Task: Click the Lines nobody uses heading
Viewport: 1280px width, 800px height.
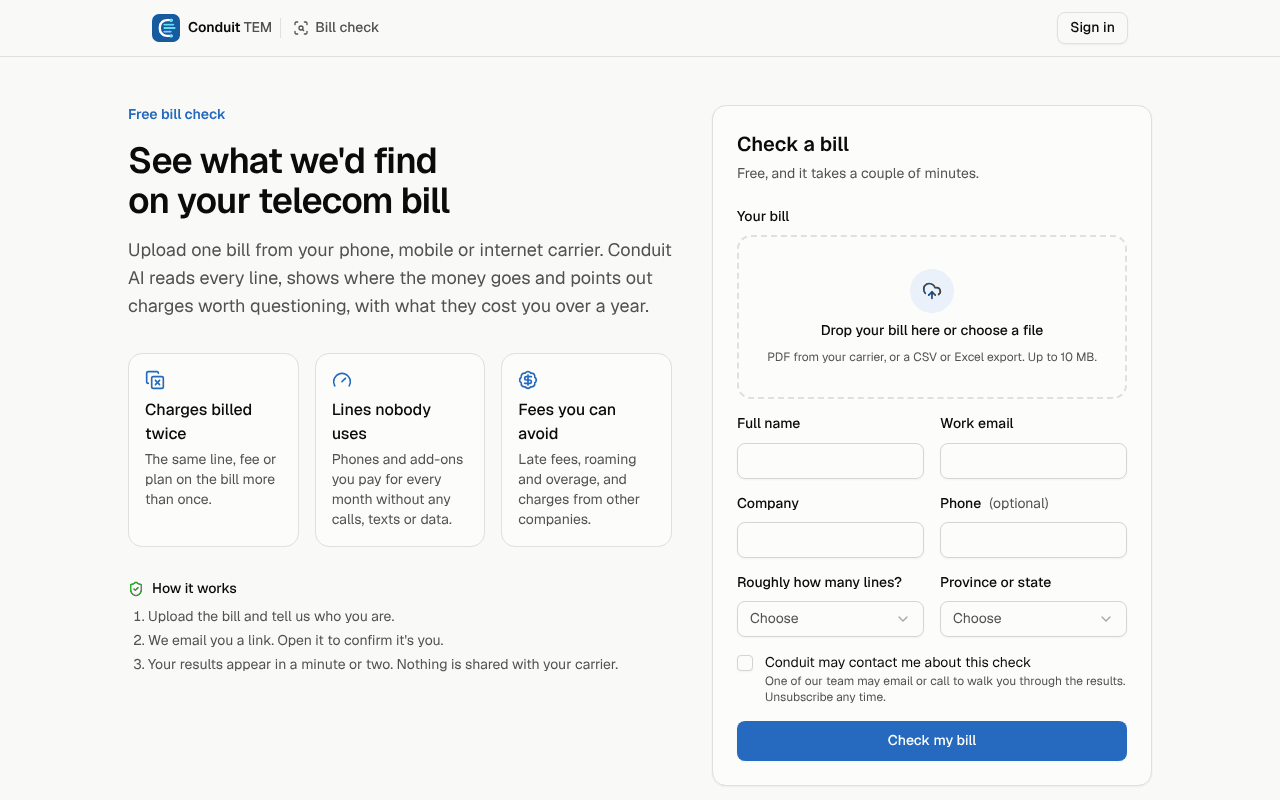Action: (x=381, y=422)
